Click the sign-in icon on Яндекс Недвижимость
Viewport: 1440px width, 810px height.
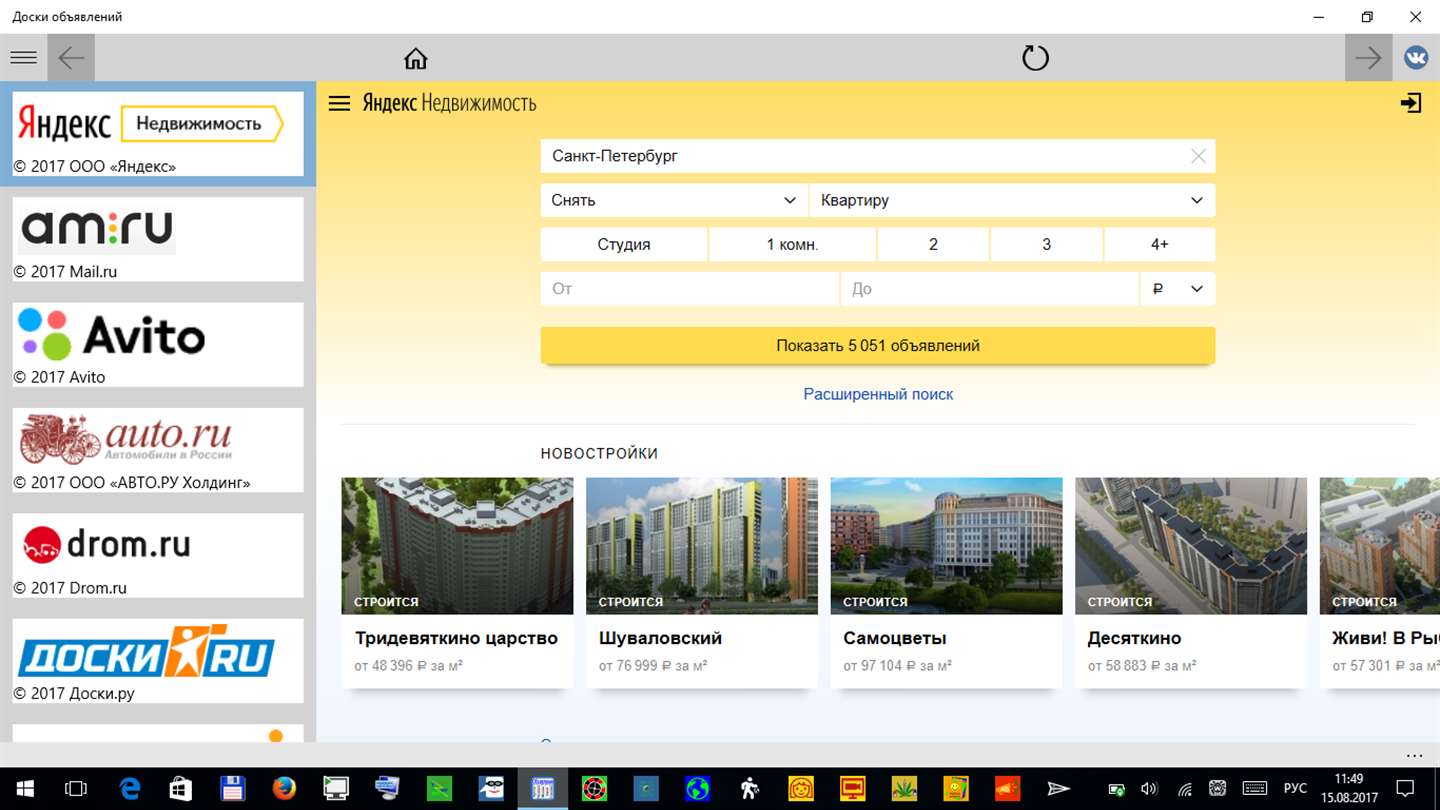tap(1411, 103)
